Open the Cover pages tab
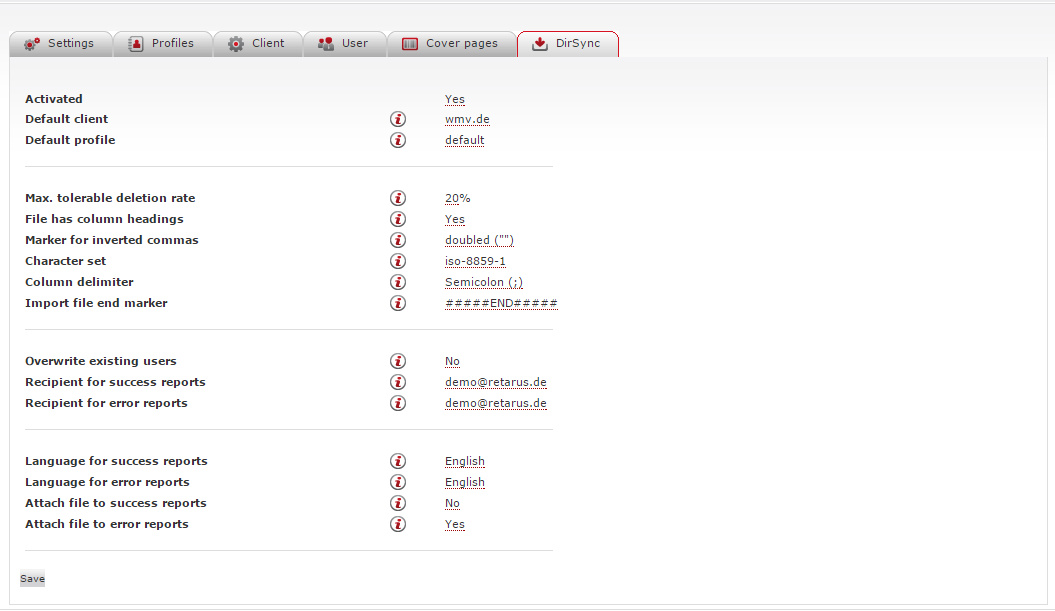 [452, 43]
